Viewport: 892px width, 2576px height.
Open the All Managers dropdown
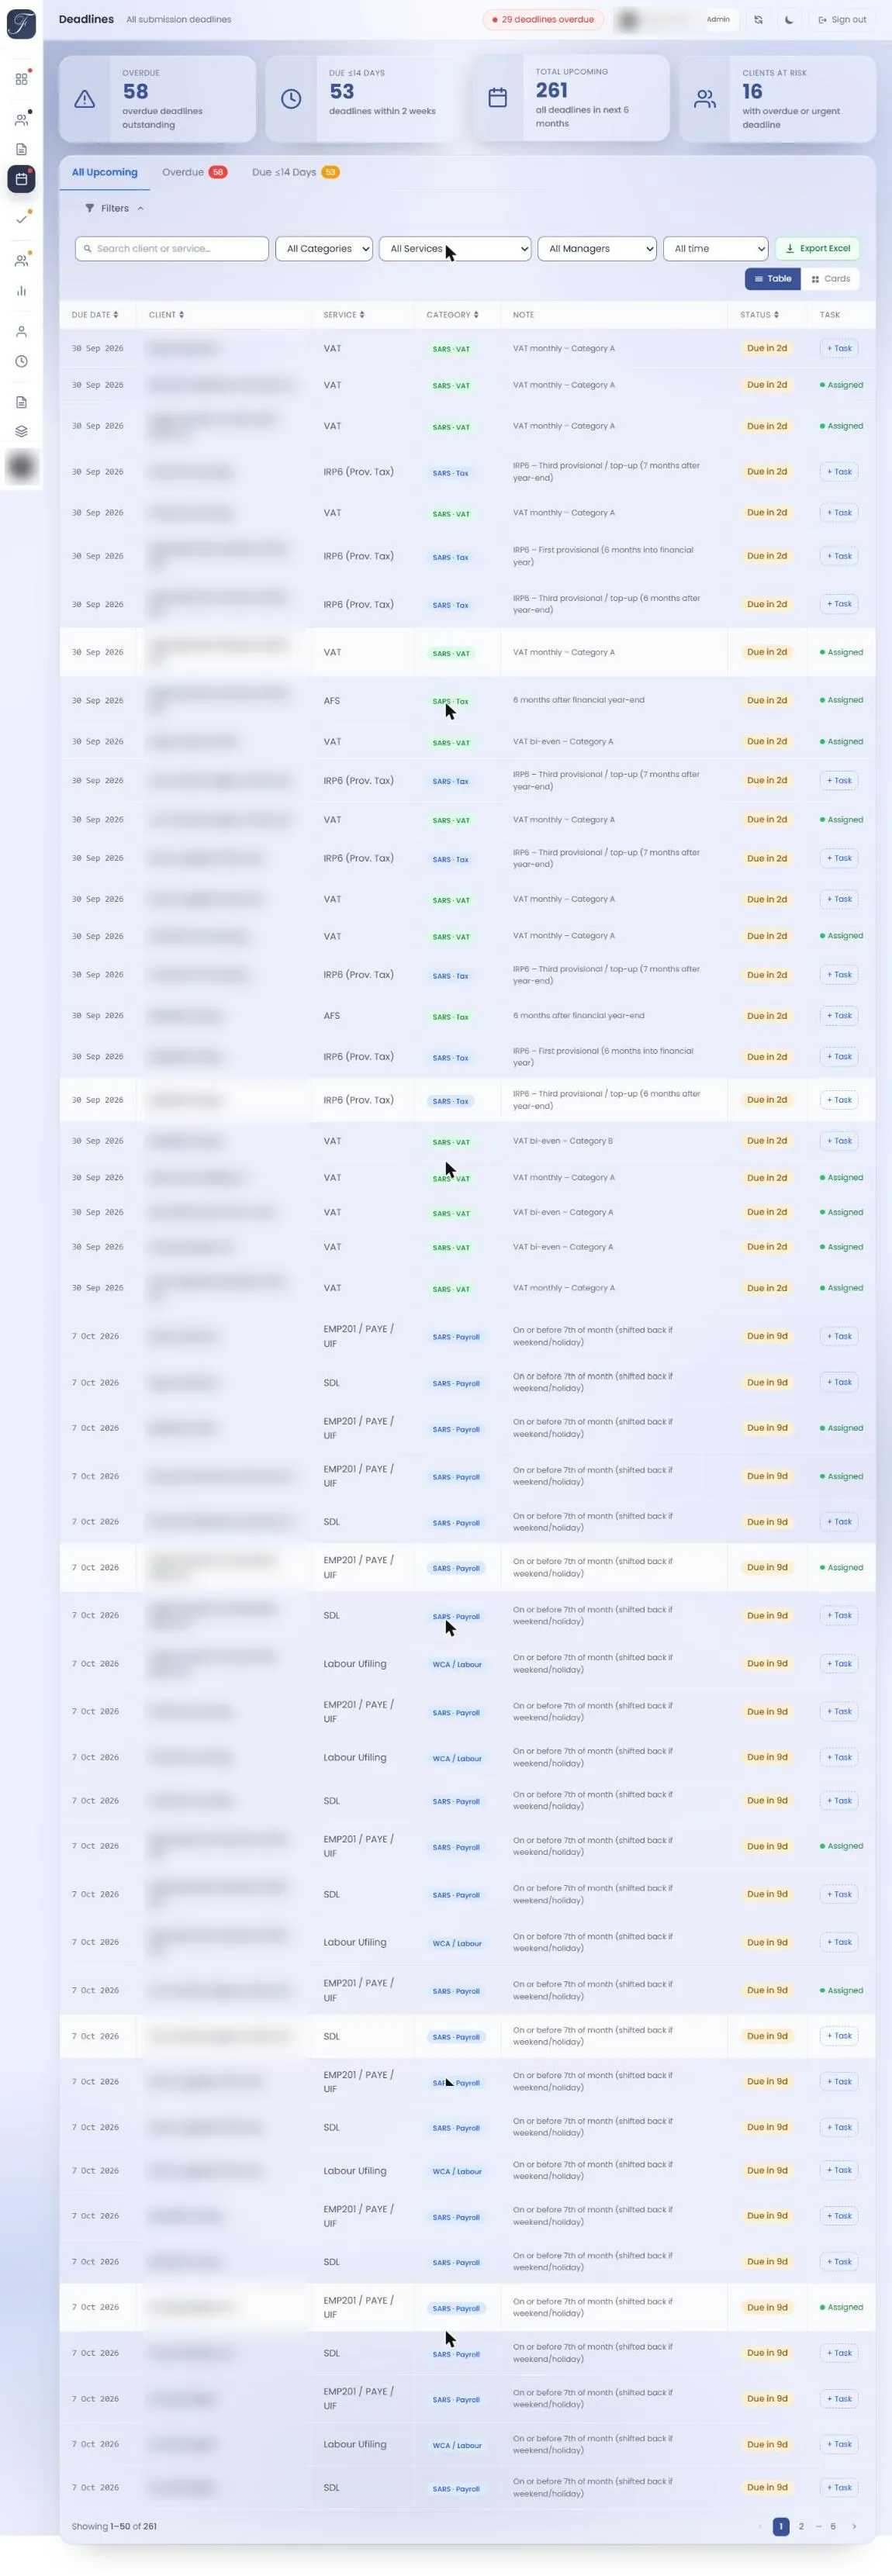click(597, 248)
